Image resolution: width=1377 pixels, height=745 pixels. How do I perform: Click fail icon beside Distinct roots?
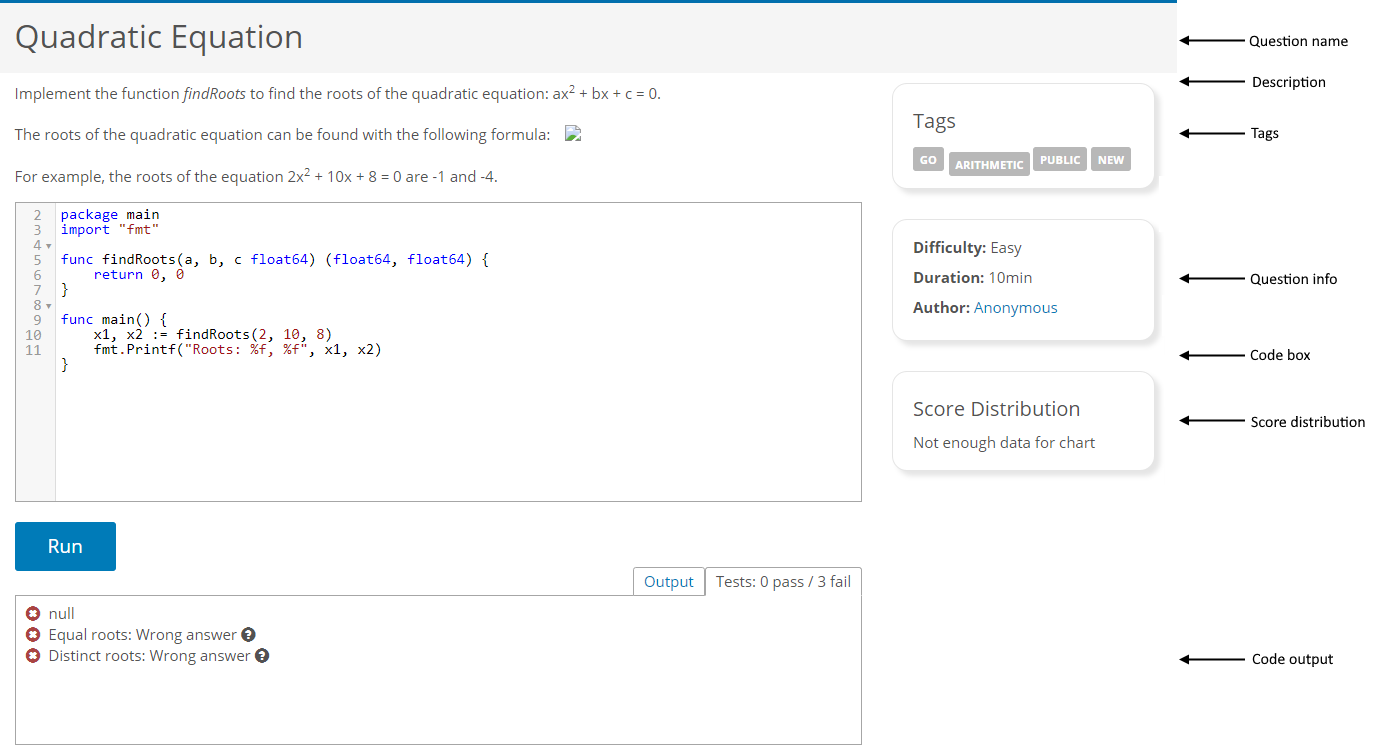pyautogui.click(x=33, y=656)
